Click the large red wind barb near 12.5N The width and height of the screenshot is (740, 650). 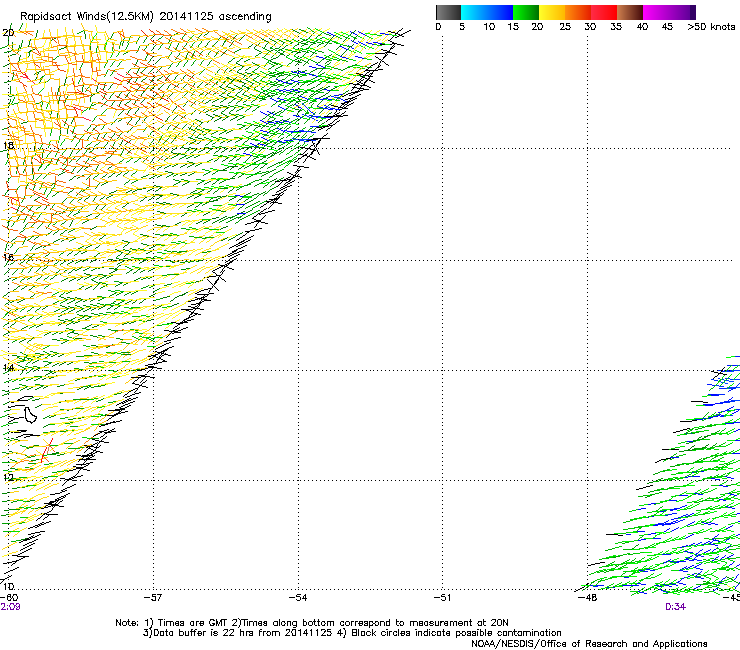pos(46,450)
